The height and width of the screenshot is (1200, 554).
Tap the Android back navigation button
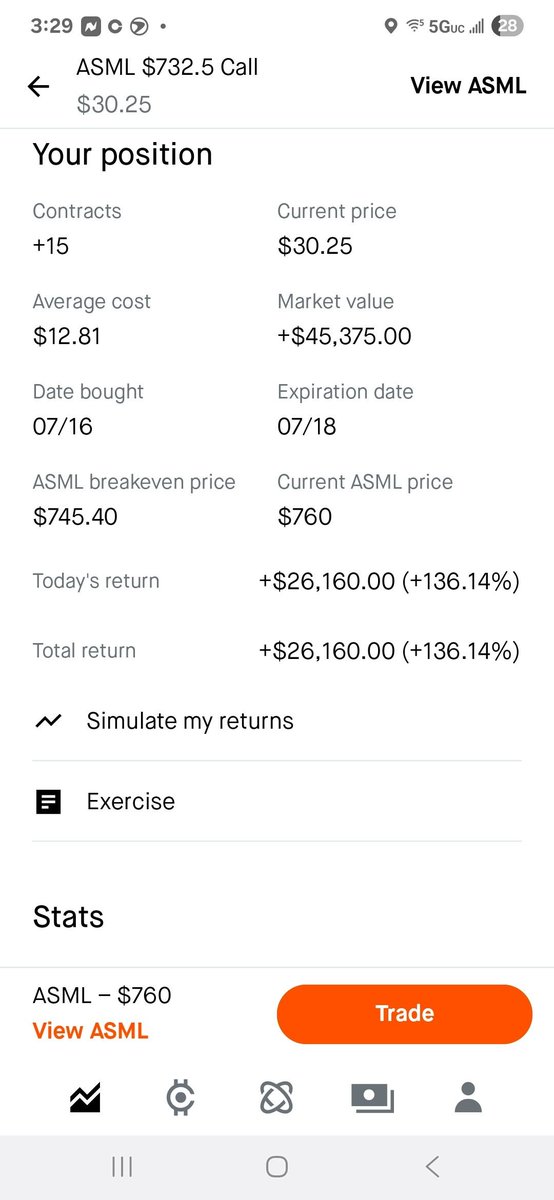coord(432,1166)
